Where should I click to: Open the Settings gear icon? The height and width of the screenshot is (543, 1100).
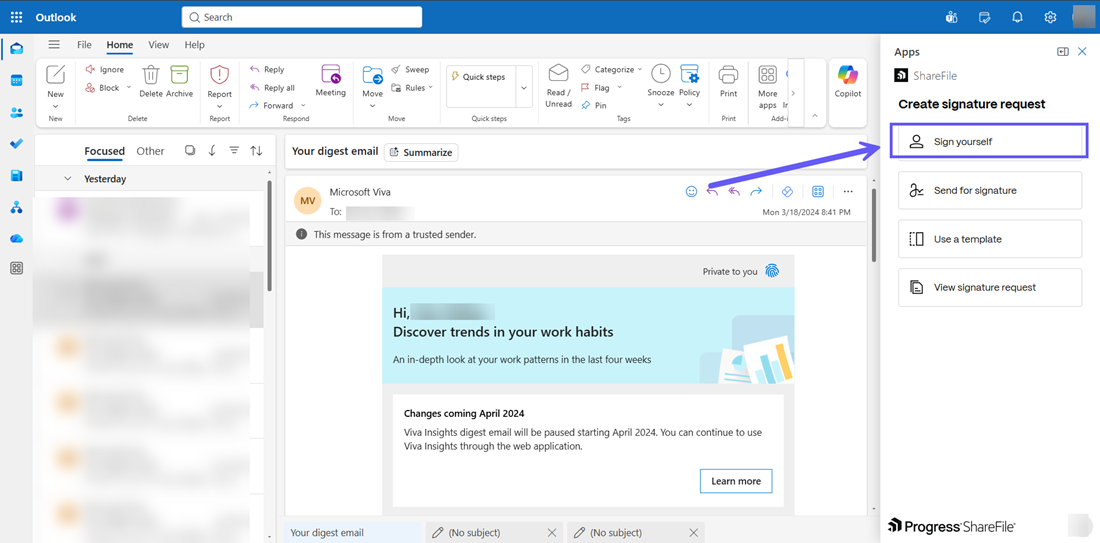click(x=1050, y=17)
